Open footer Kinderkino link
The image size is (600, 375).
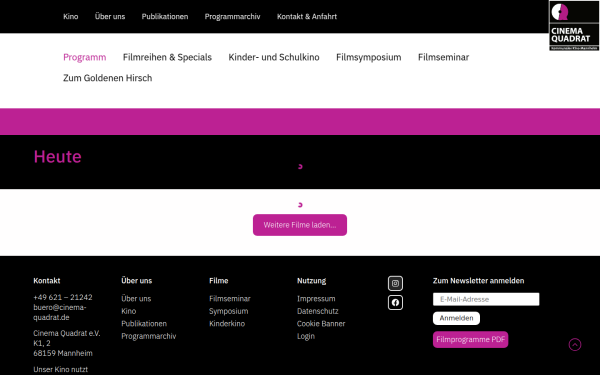click(227, 324)
